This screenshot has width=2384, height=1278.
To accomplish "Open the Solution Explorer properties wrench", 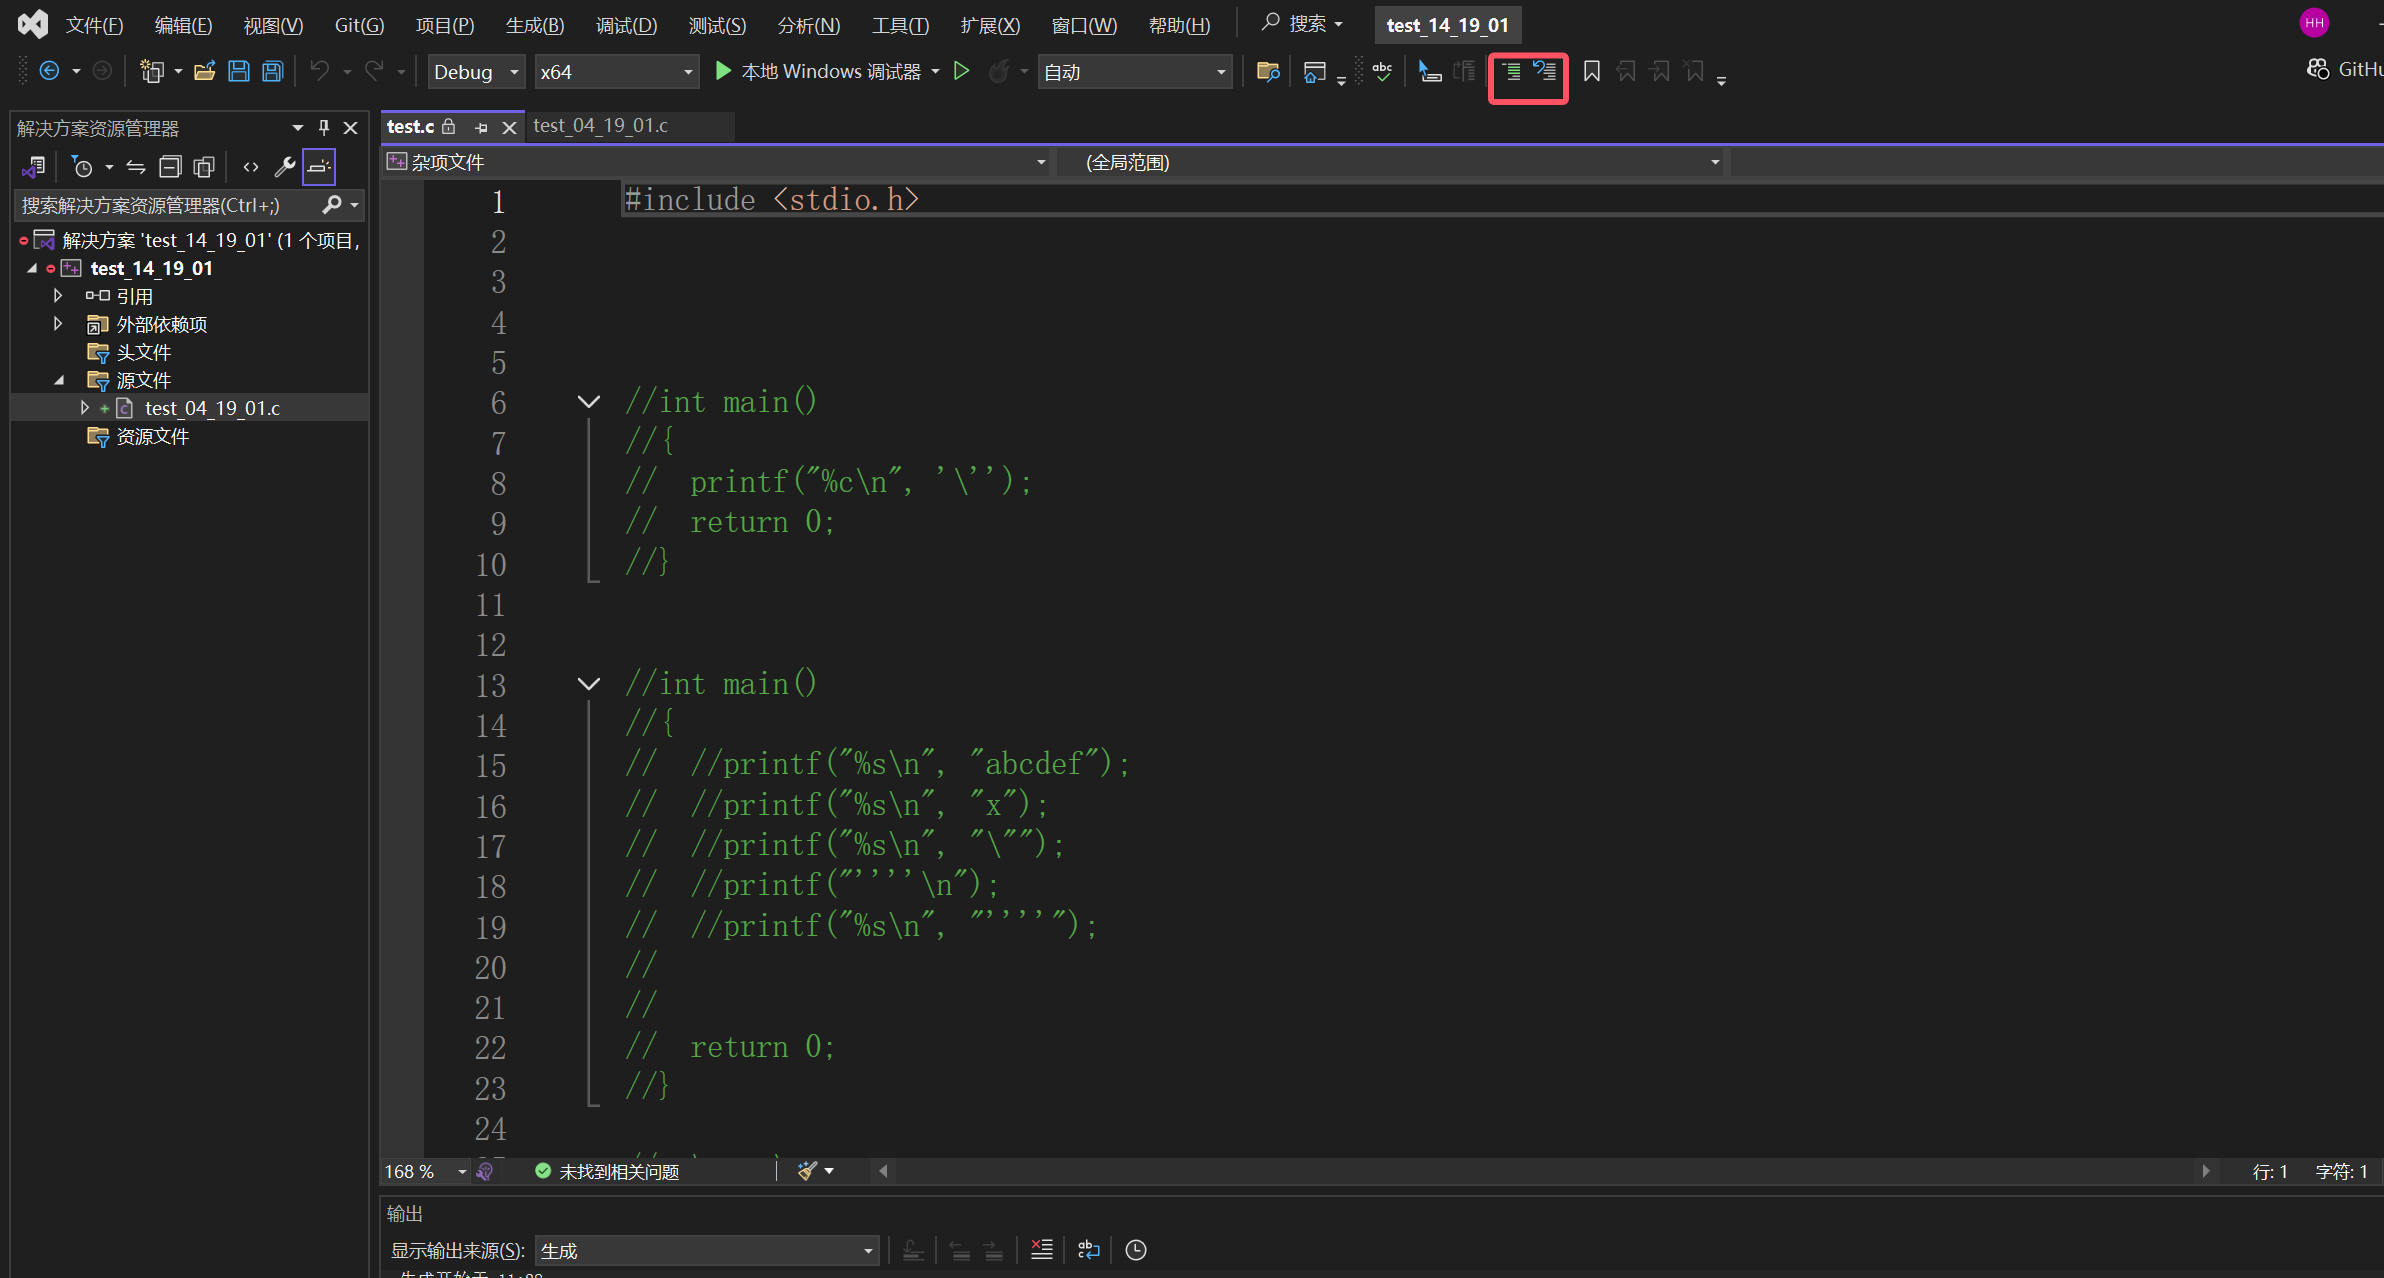I will click(285, 167).
